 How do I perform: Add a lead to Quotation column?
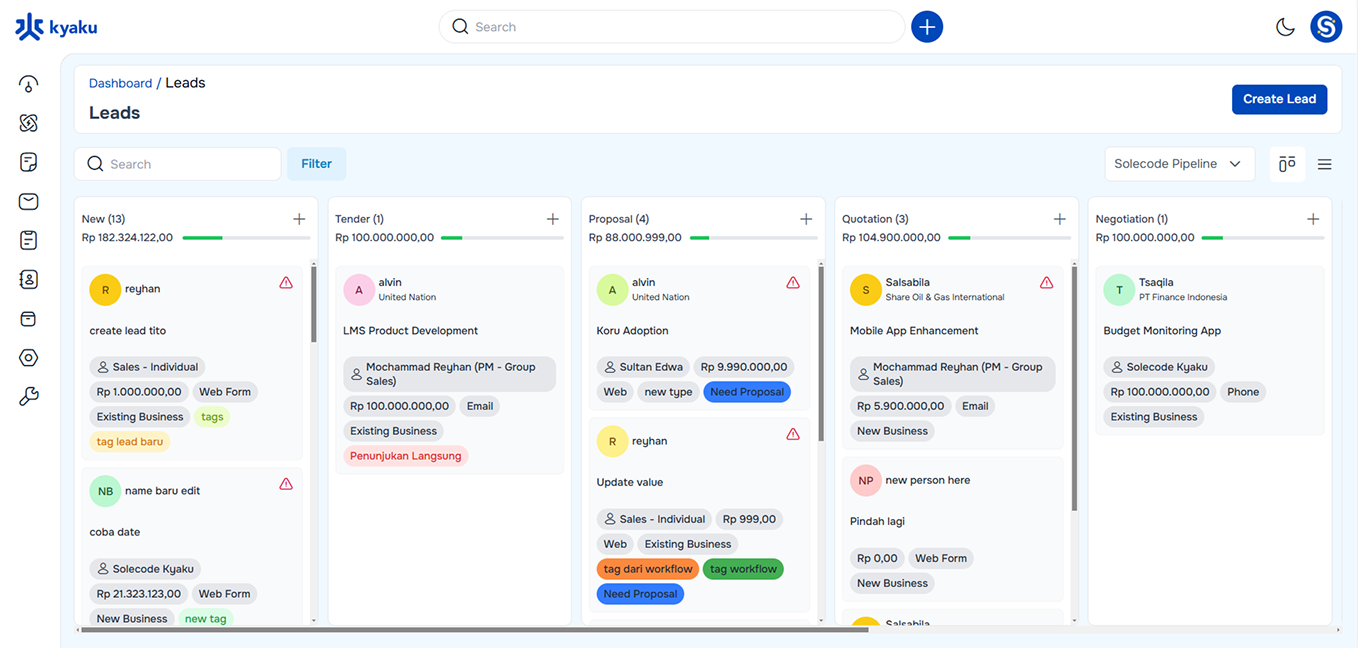point(1060,219)
